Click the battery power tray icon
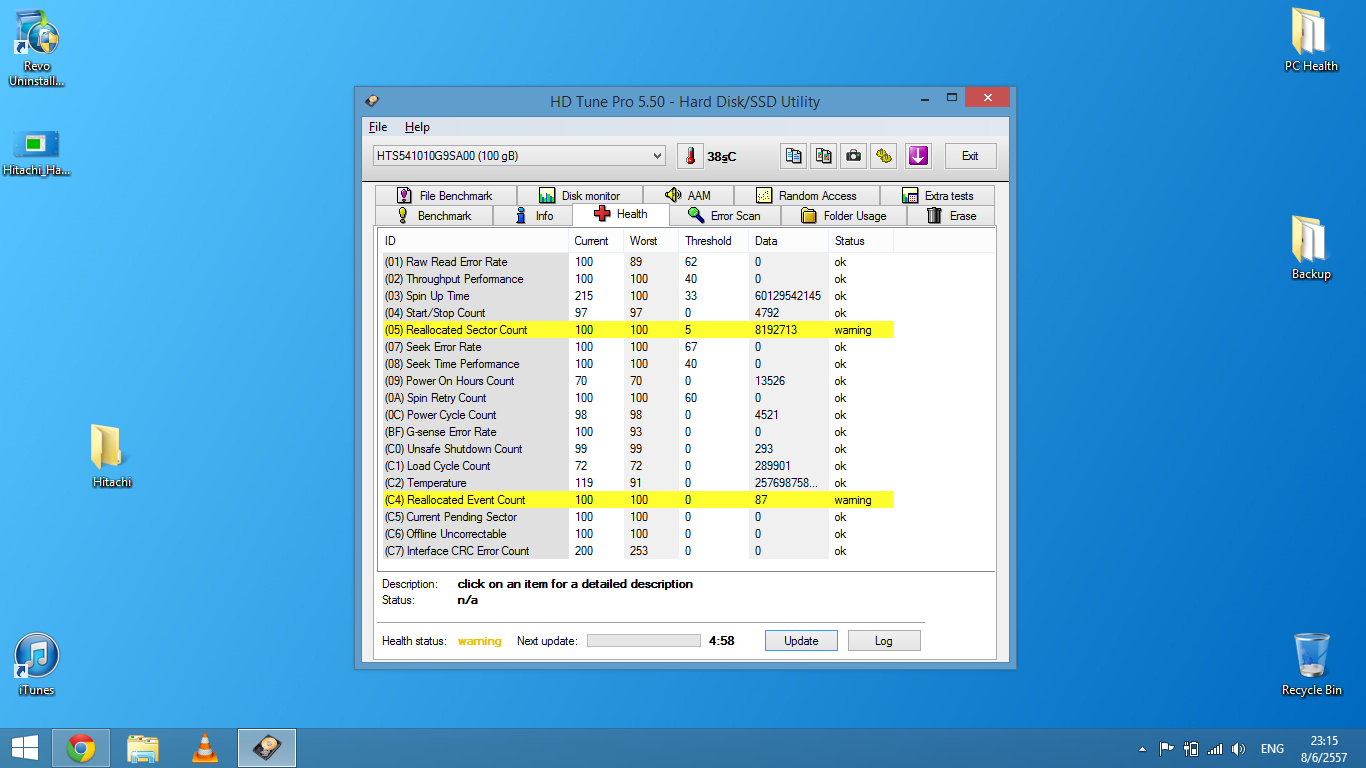 point(1190,749)
